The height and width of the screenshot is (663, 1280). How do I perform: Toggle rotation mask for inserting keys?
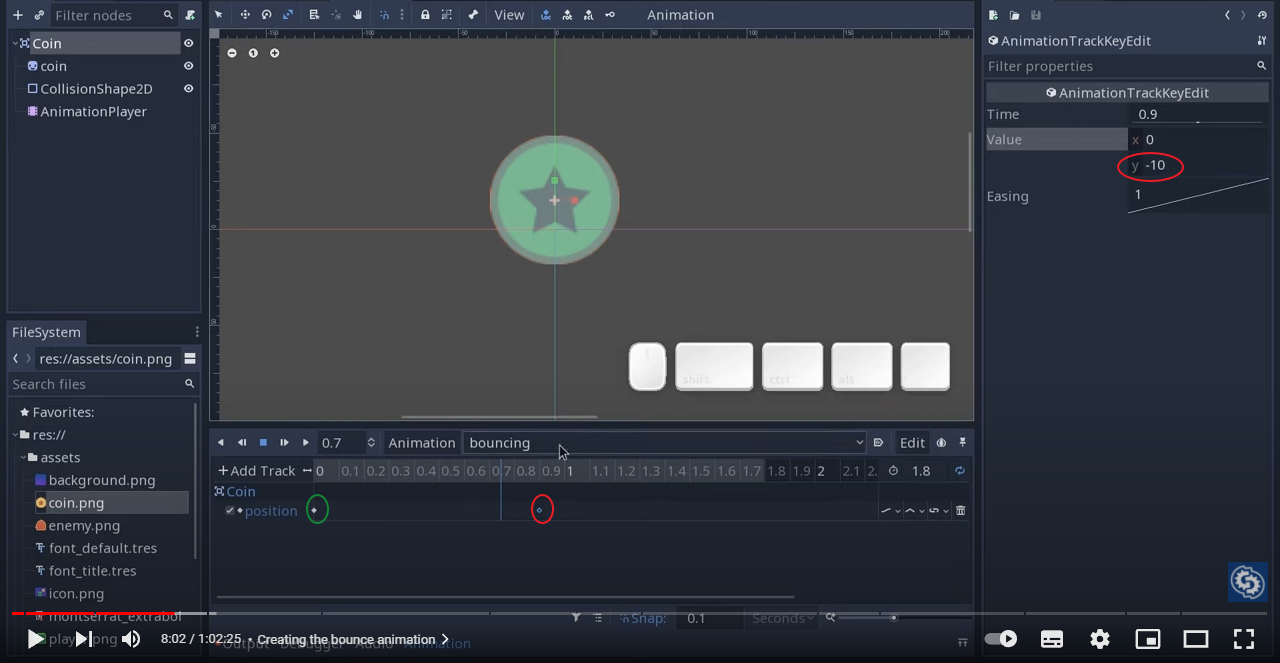(x=567, y=15)
